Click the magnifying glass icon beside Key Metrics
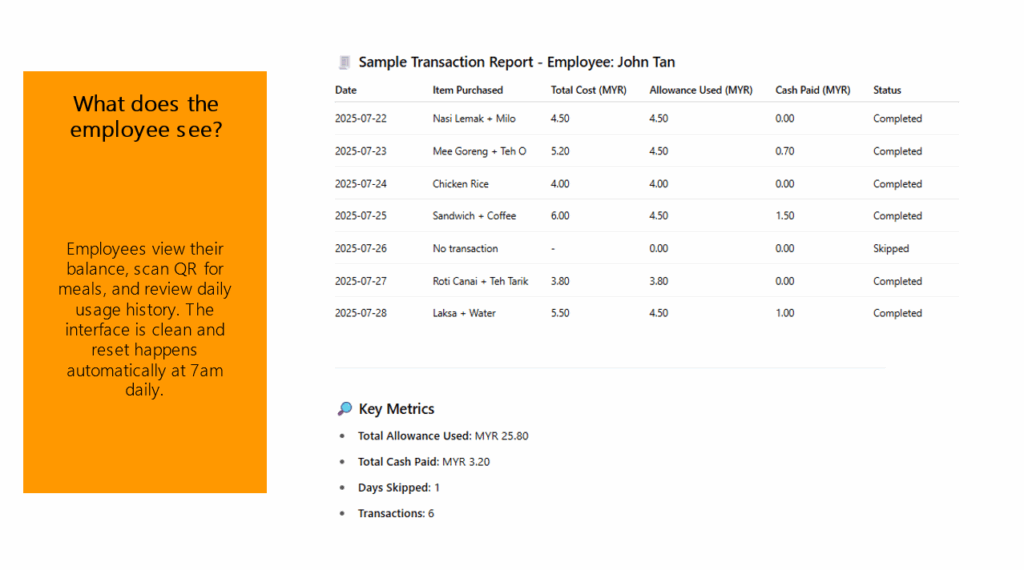1024x570 pixels. tap(345, 409)
